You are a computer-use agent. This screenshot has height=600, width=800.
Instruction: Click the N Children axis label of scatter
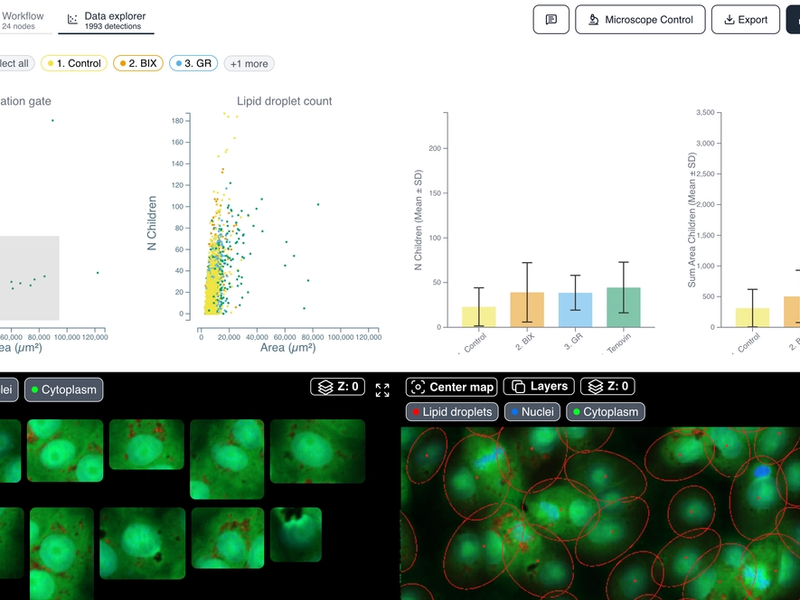coord(152,223)
